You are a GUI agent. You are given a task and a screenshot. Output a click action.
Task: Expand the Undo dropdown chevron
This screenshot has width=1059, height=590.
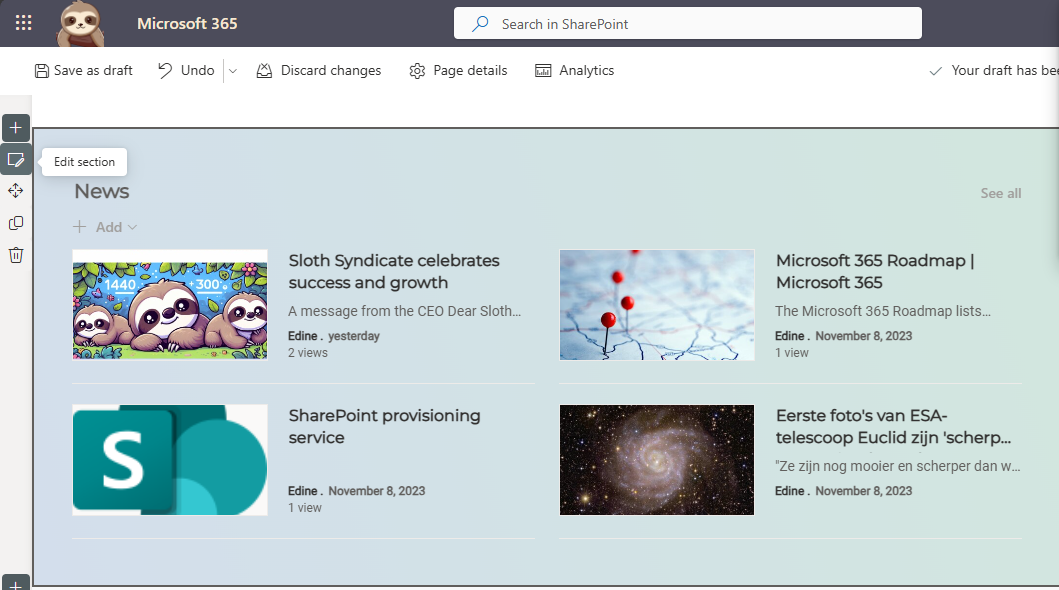coord(232,70)
